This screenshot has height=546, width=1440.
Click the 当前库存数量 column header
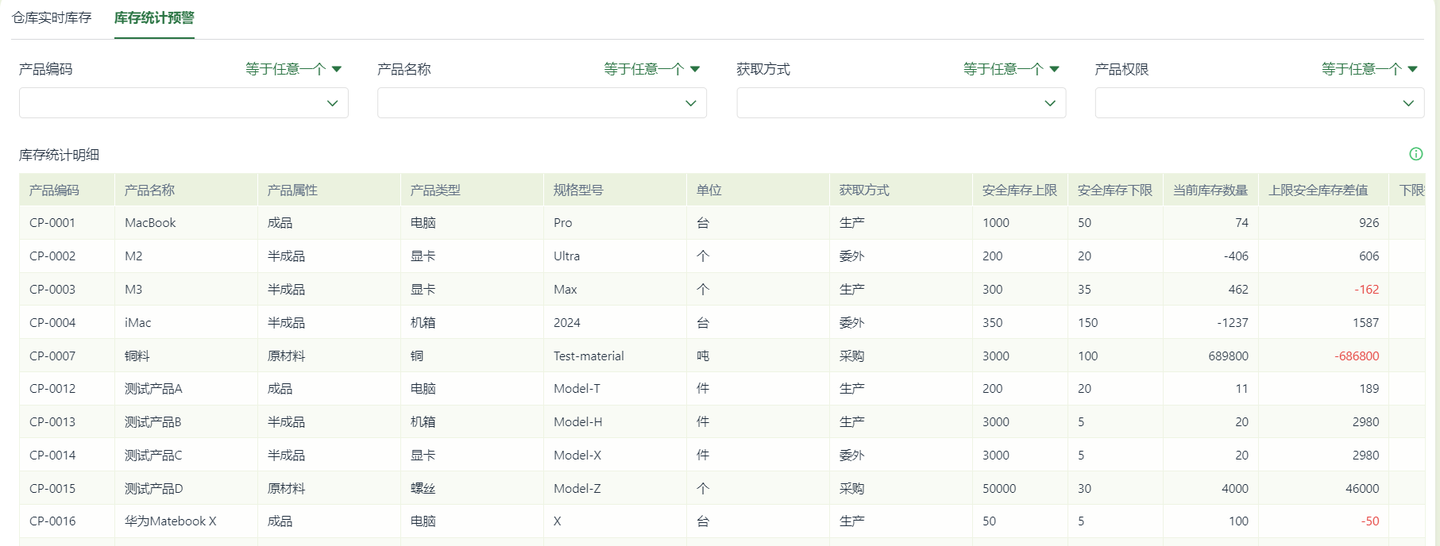(x=1210, y=190)
